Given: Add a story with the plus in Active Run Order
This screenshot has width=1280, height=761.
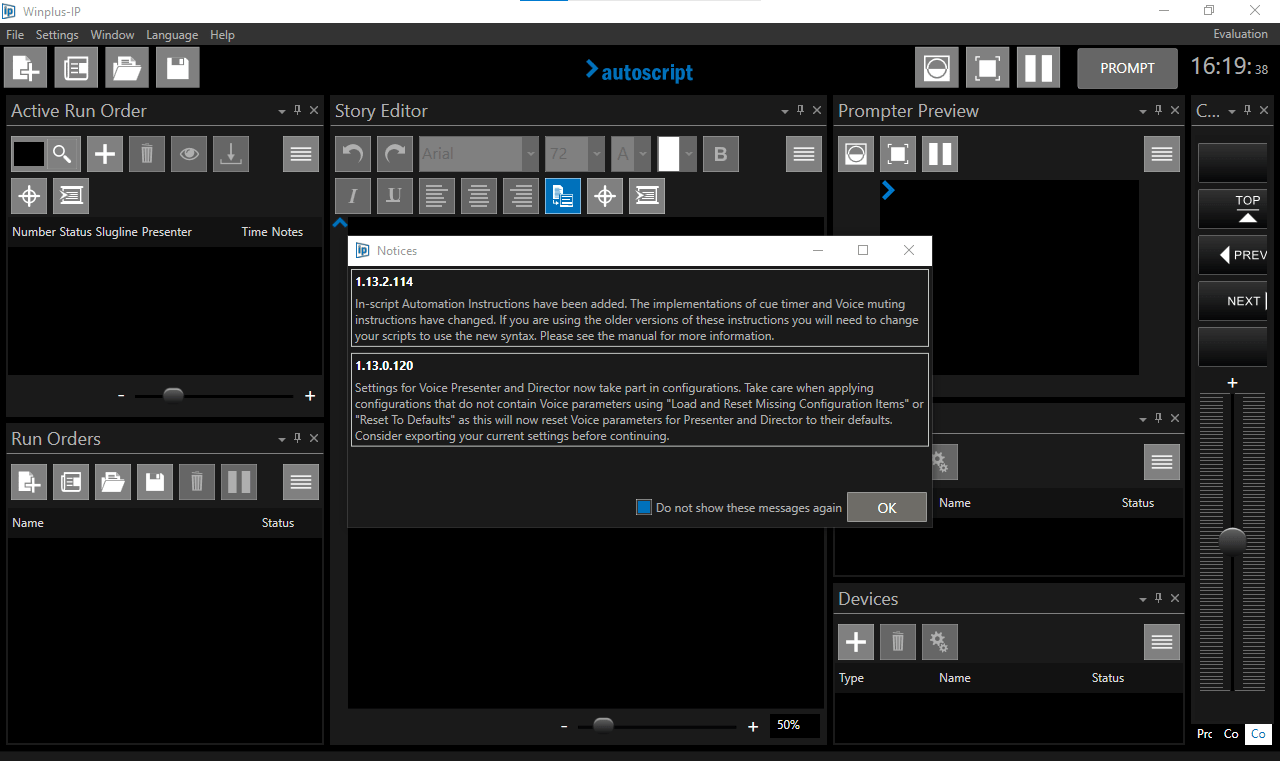Looking at the screenshot, I should click(x=105, y=154).
